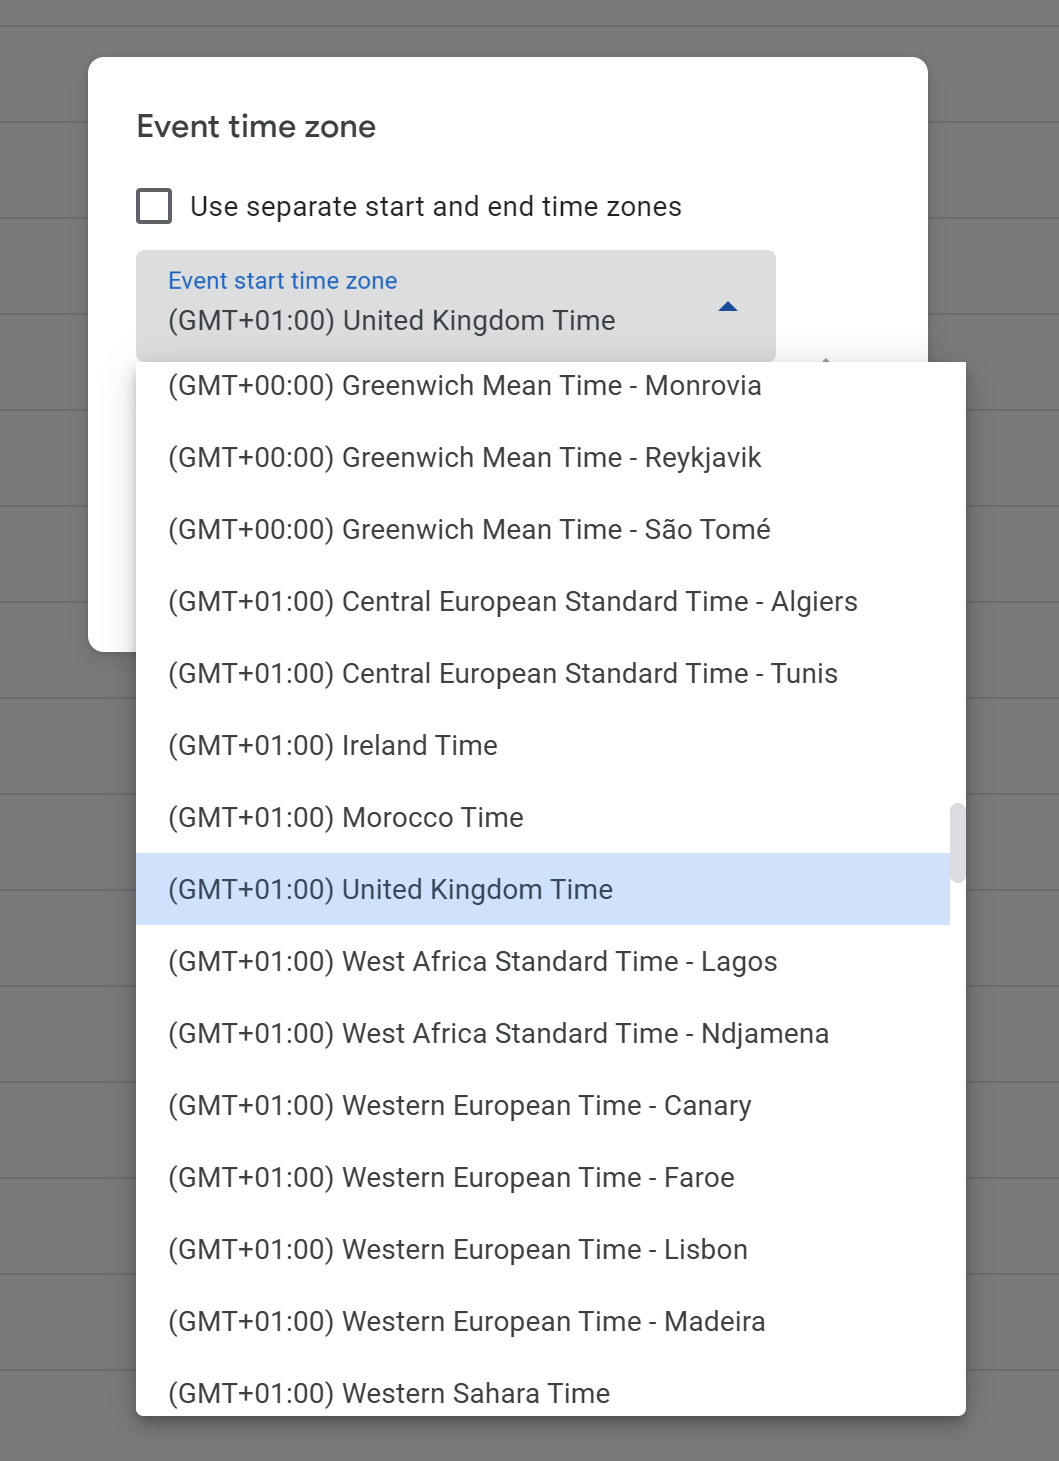Viewport: 1059px width, 1461px height.
Task: Select Western European Time - Faroe
Action: [x=451, y=1178]
